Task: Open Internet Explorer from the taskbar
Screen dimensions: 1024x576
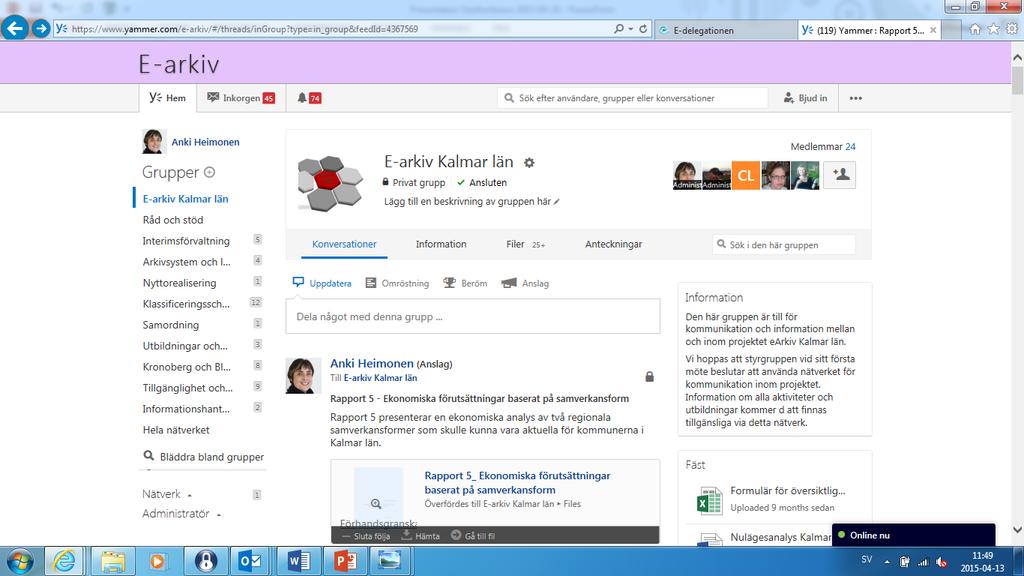Action: (64, 561)
